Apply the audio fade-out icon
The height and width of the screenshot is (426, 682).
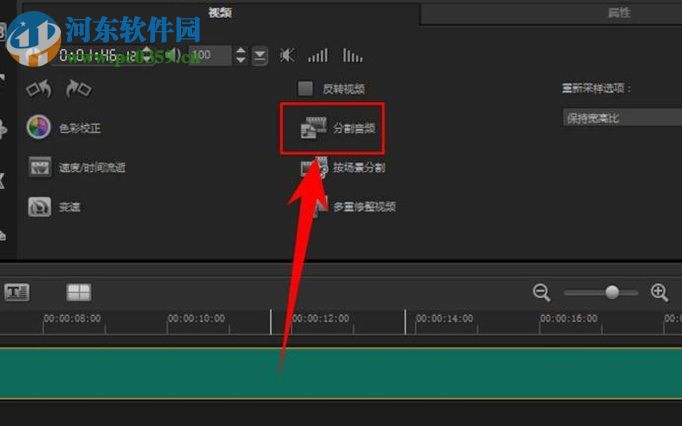pyautogui.click(x=352, y=56)
